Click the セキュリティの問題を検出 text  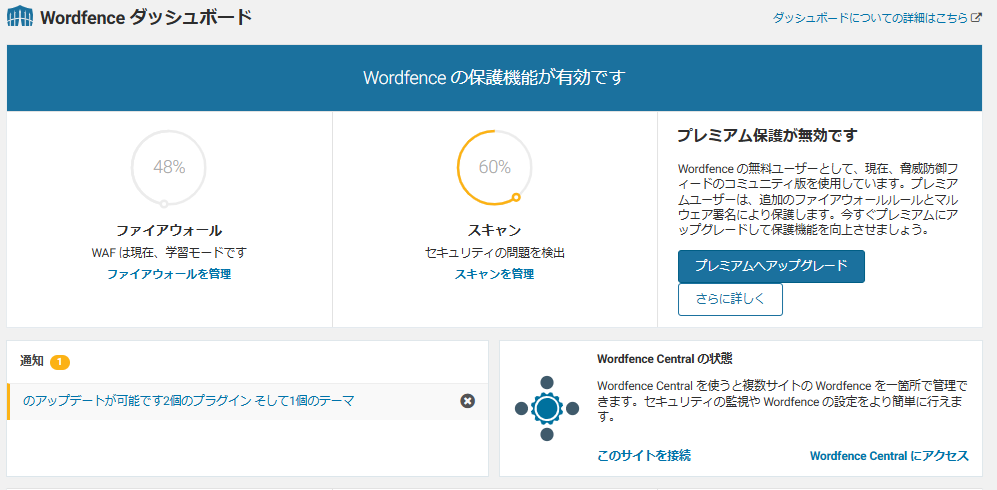tap(494, 253)
